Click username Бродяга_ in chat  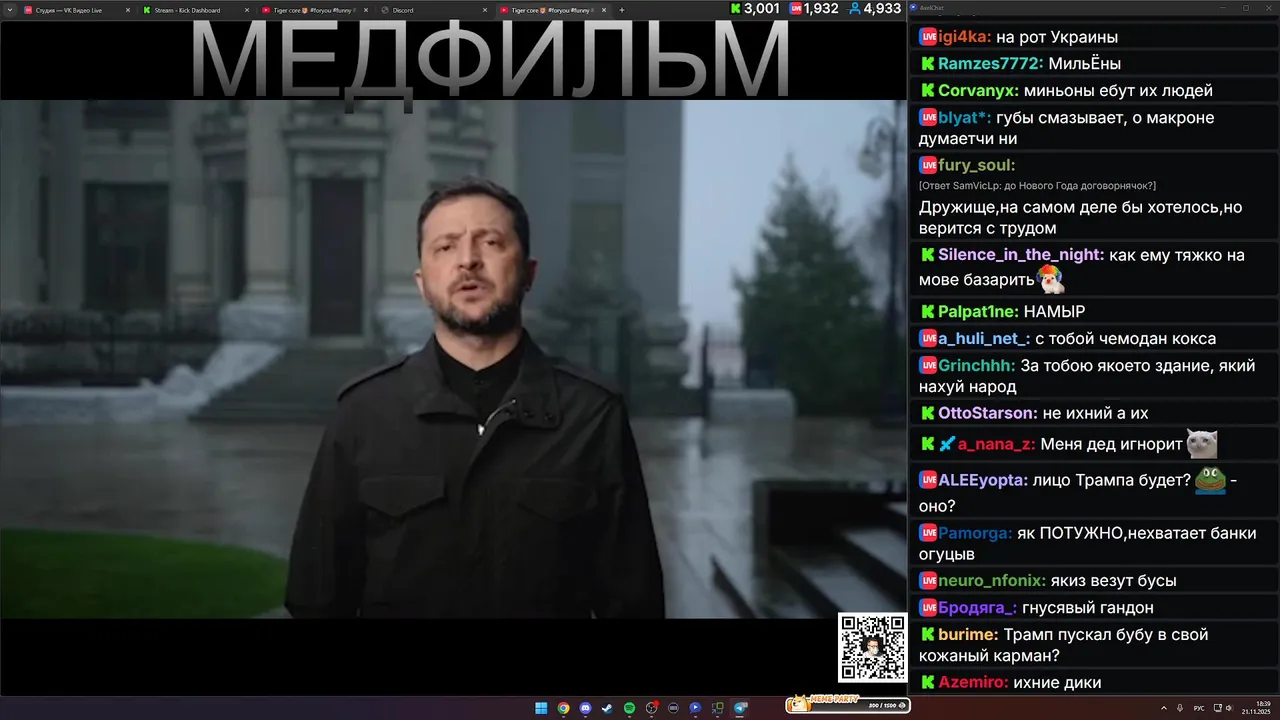[x=978, y=608]
